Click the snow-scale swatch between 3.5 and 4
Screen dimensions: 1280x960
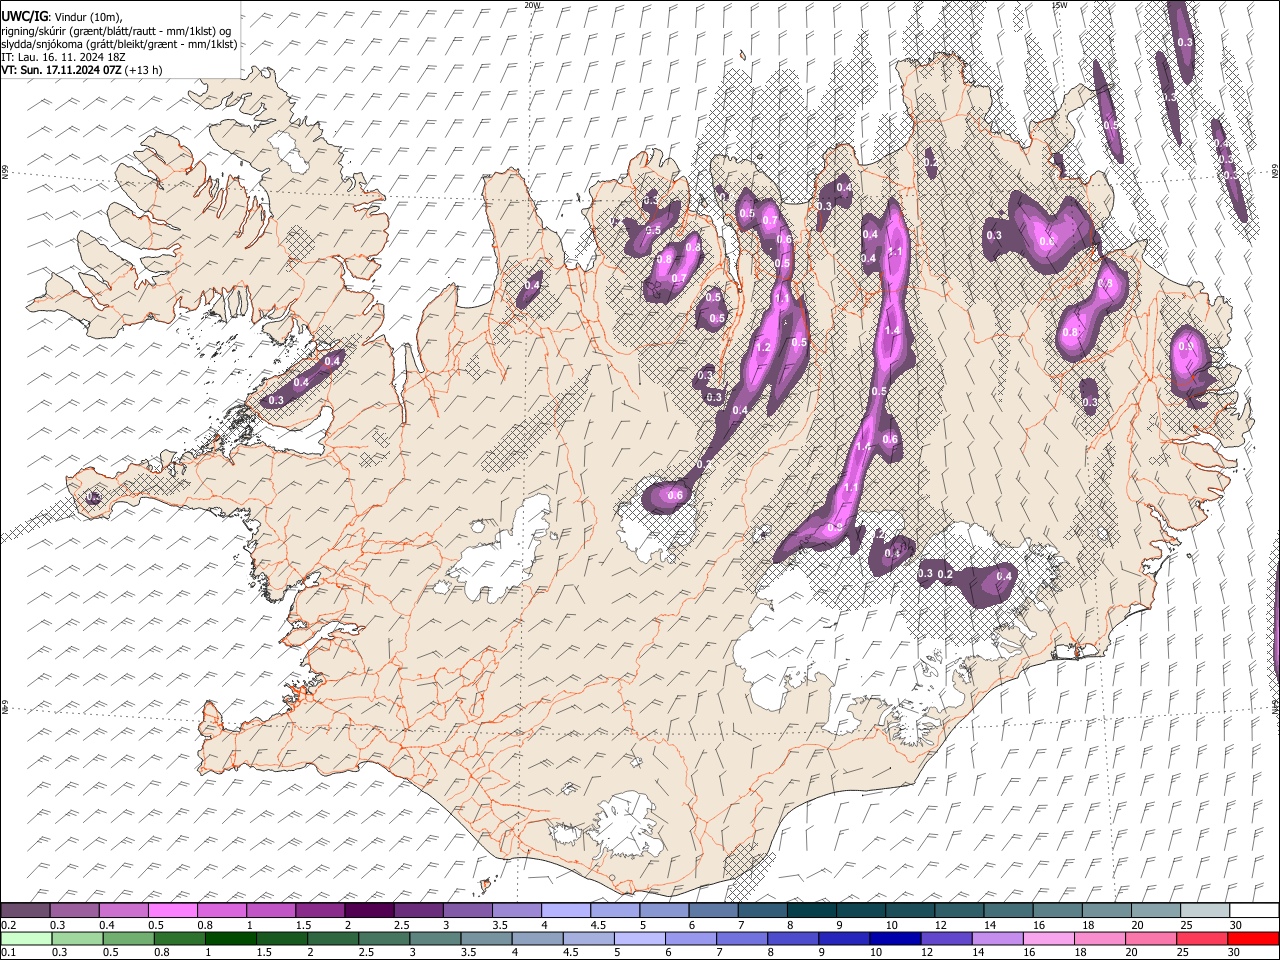click(517, 911)
